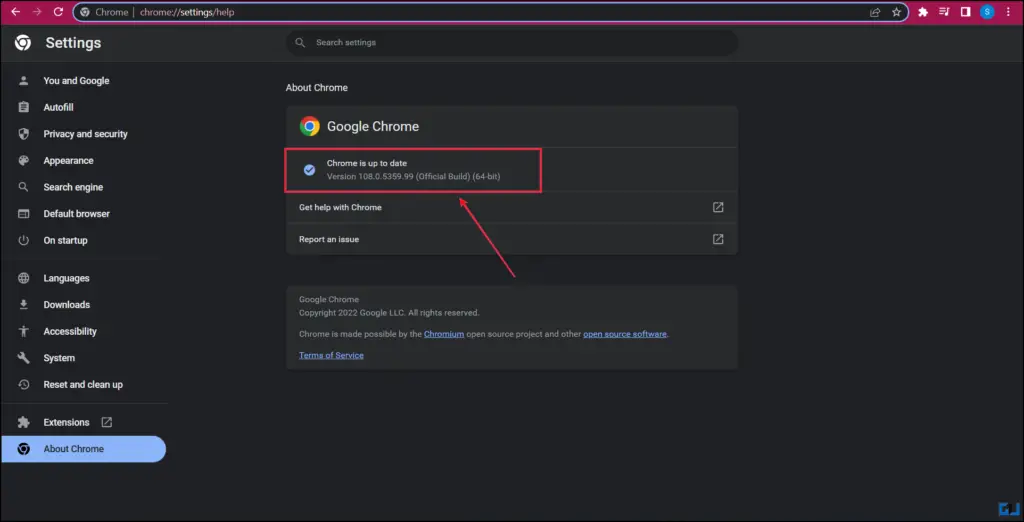Click the download arrow icon for Downloads
The height and width of the screenshot is (522, 1024).
pos(24,305)
